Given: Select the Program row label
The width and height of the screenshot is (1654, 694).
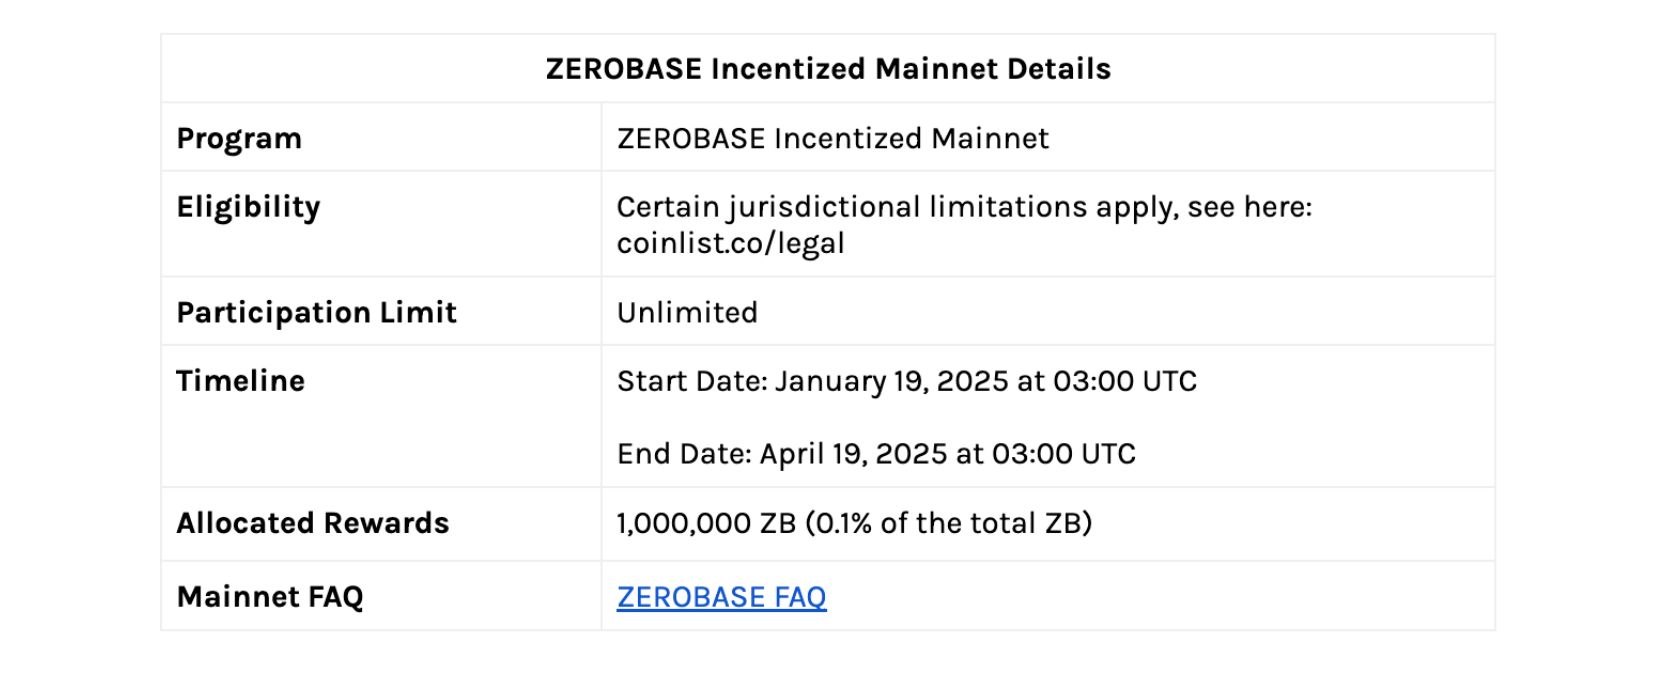Looking at the screenshot, I should click(239, 138).
